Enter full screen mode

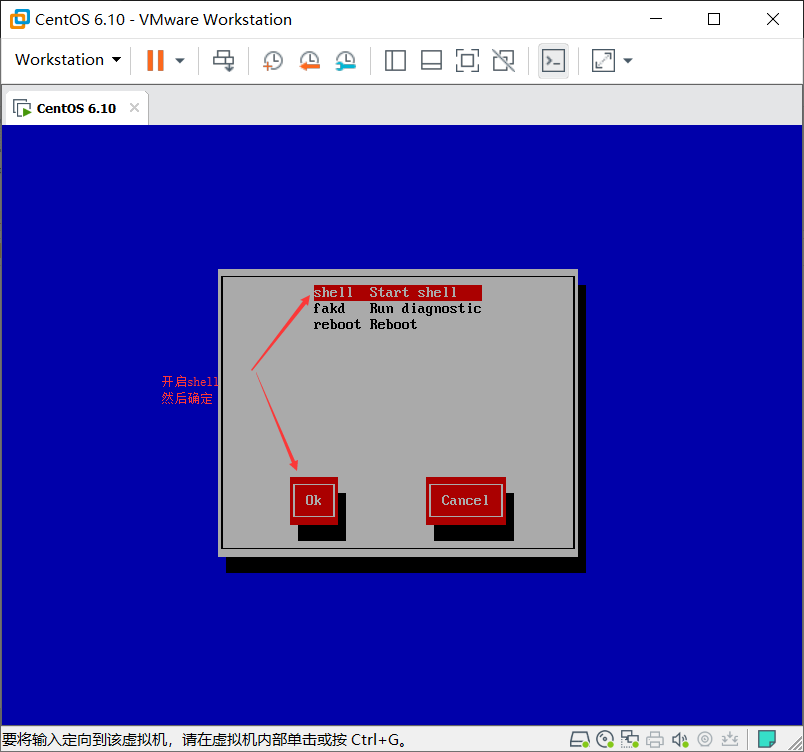click(467, 60)
